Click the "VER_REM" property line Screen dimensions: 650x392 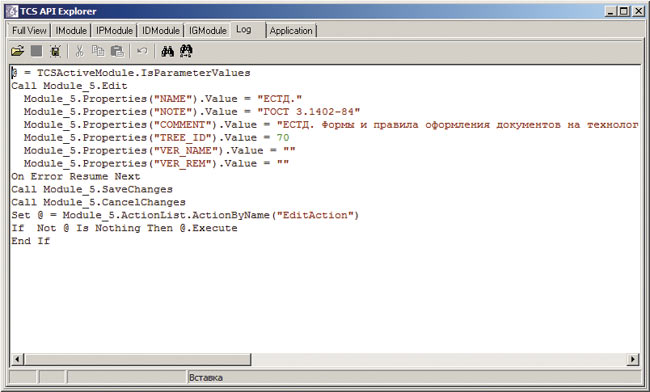[156, 163]
